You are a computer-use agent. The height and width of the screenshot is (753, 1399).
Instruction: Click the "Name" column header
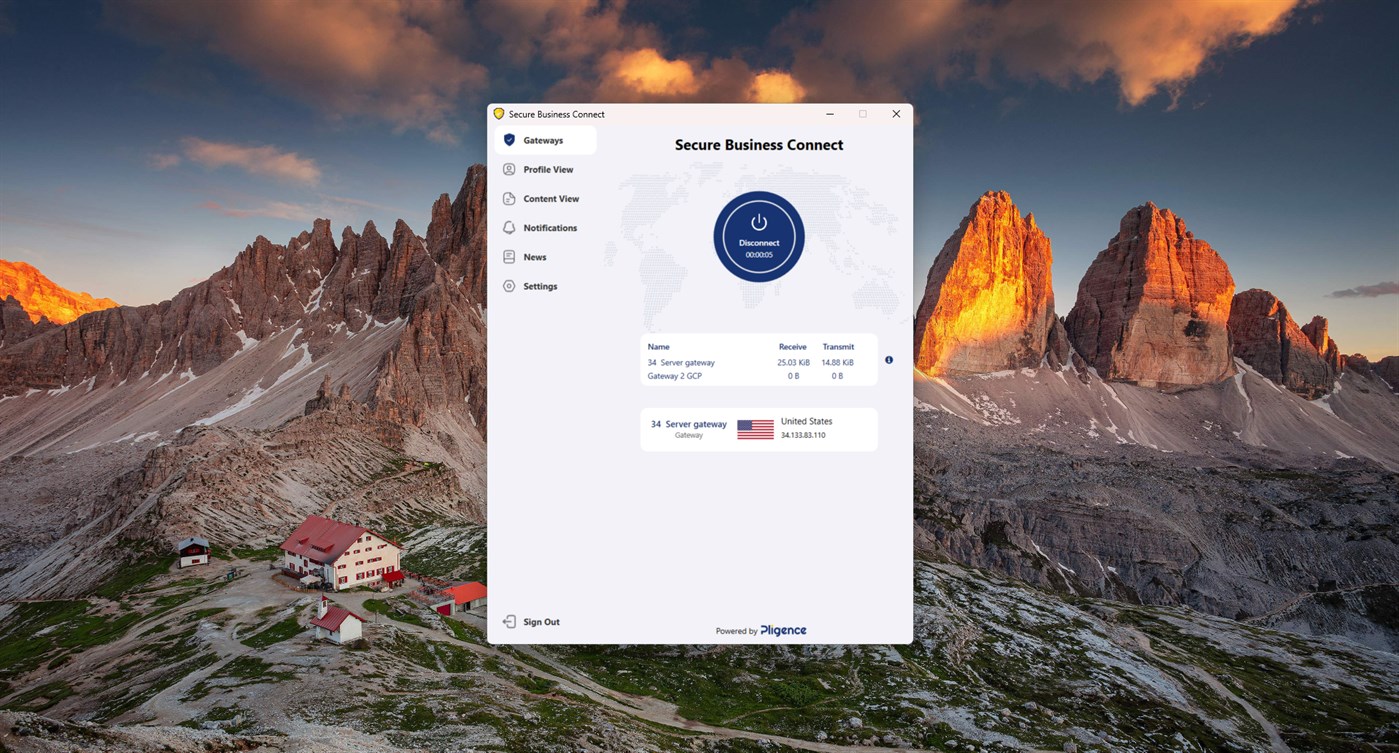pyautogui.click(x=658, y=347)
